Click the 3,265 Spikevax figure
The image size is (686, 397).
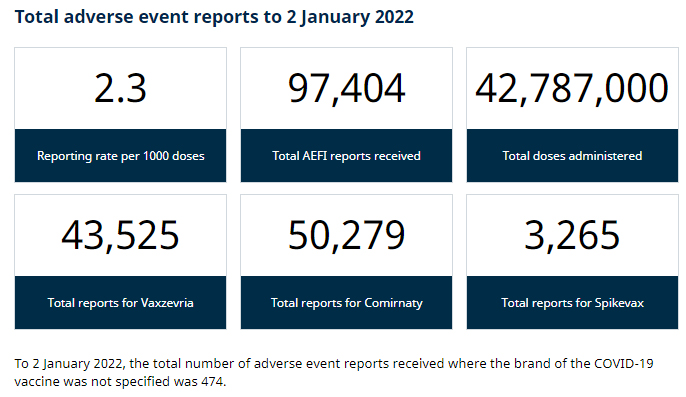[x=572, y=236]
